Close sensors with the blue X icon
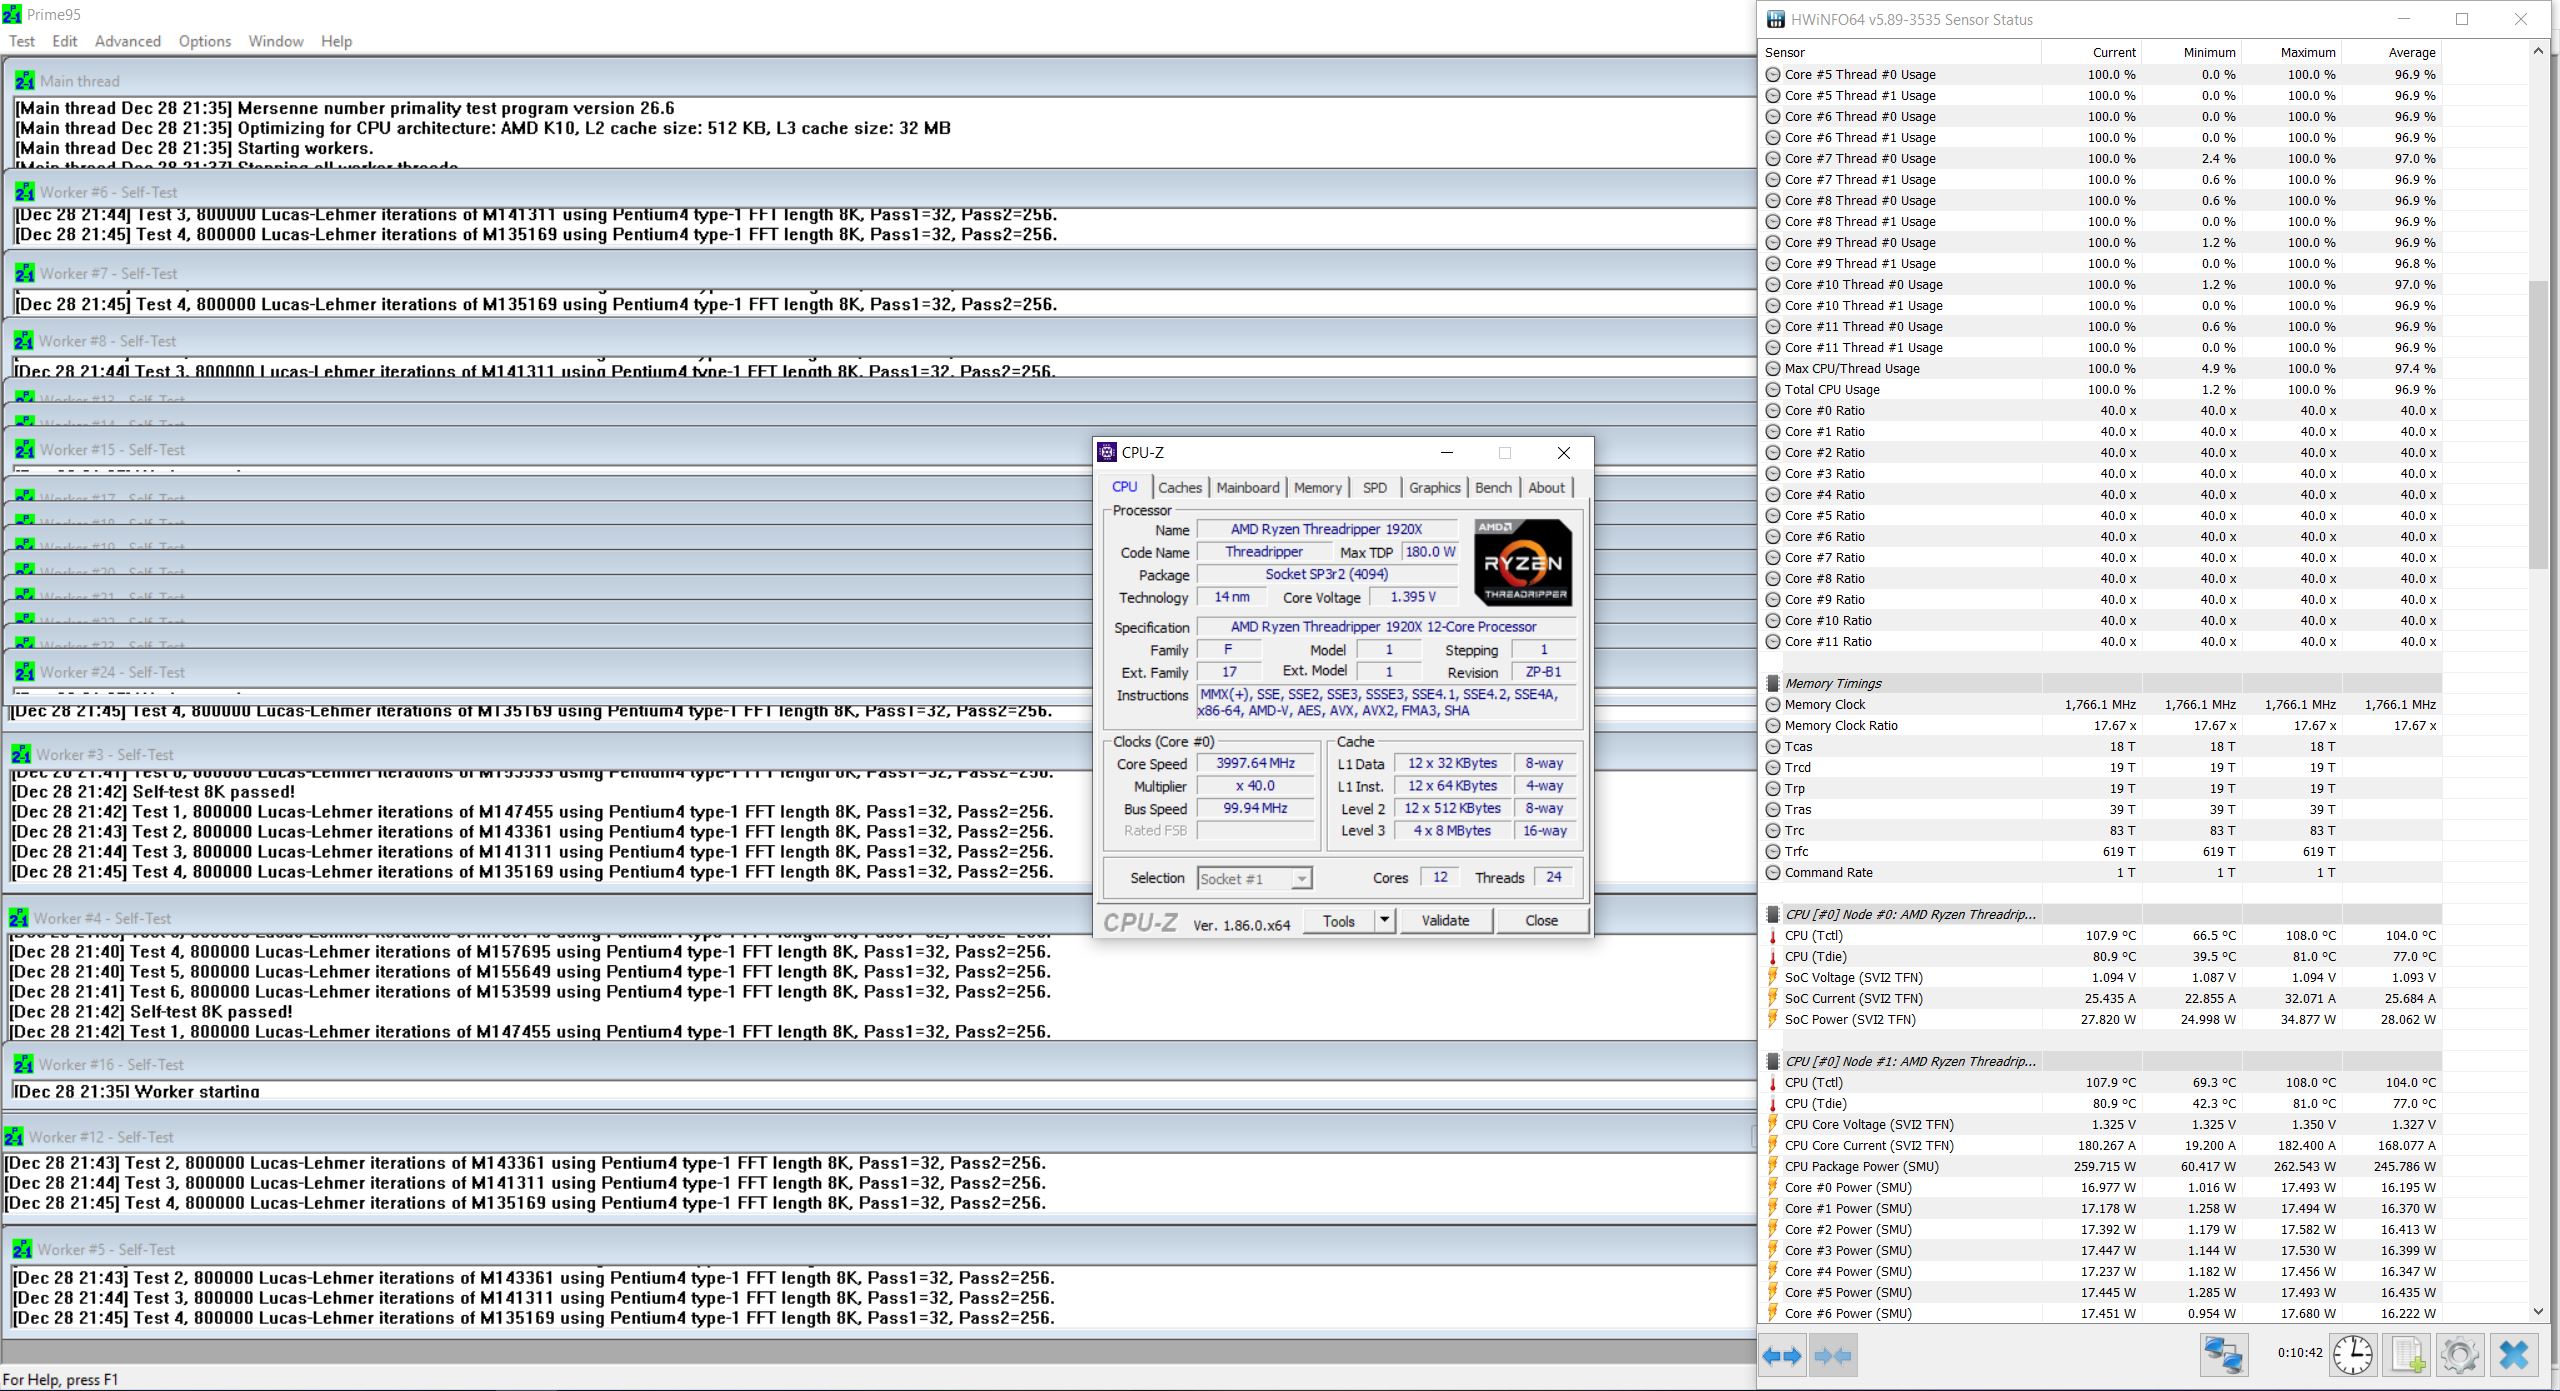Viewport: 2560px width, 1391px height. point(2514,1356)
